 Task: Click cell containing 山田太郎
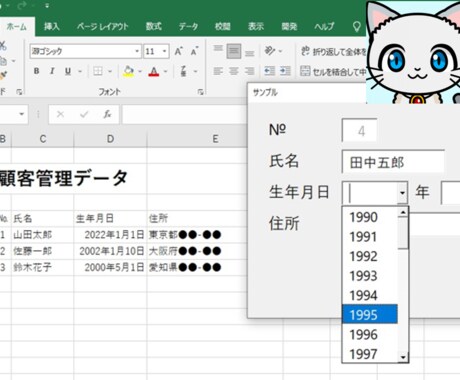(43, 235)
